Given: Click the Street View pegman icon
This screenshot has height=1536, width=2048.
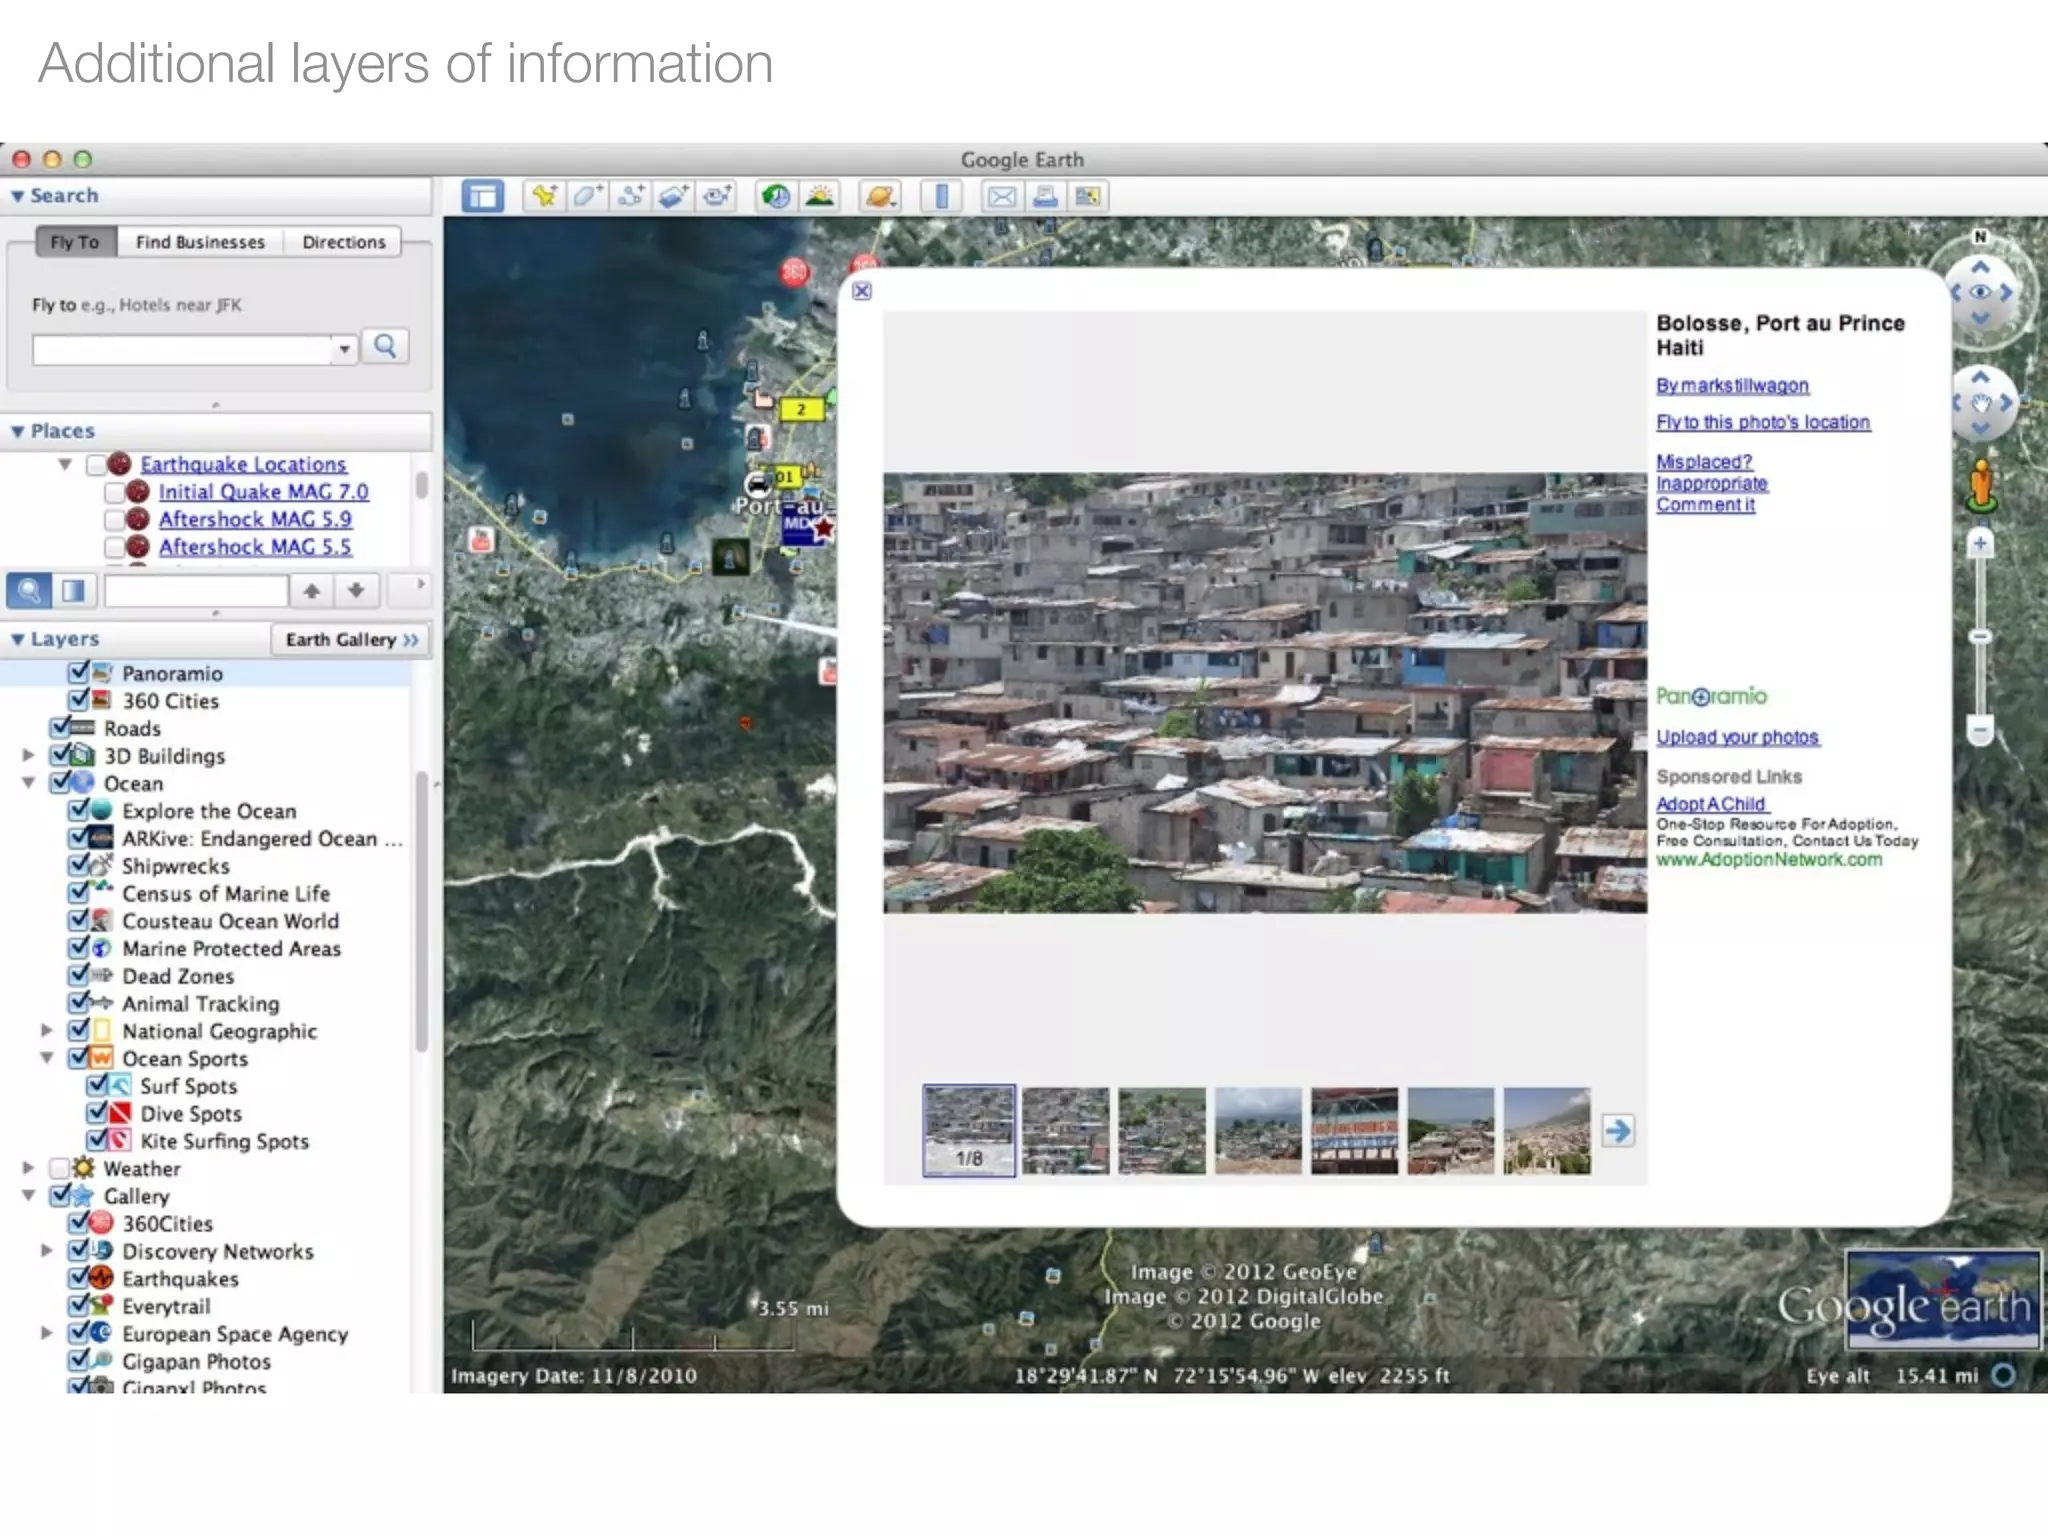Looking at the screenshot, I should click(1980, 486).
